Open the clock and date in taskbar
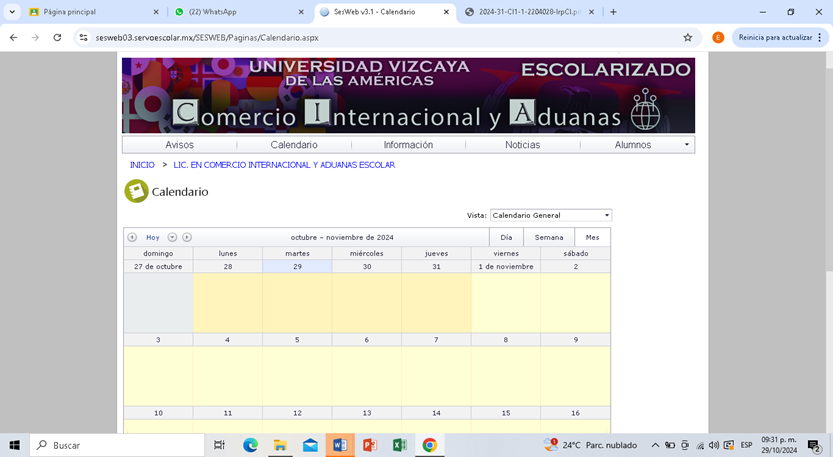Image resolution: width=833 pixels, height=457 pixels. coord(779,445)
